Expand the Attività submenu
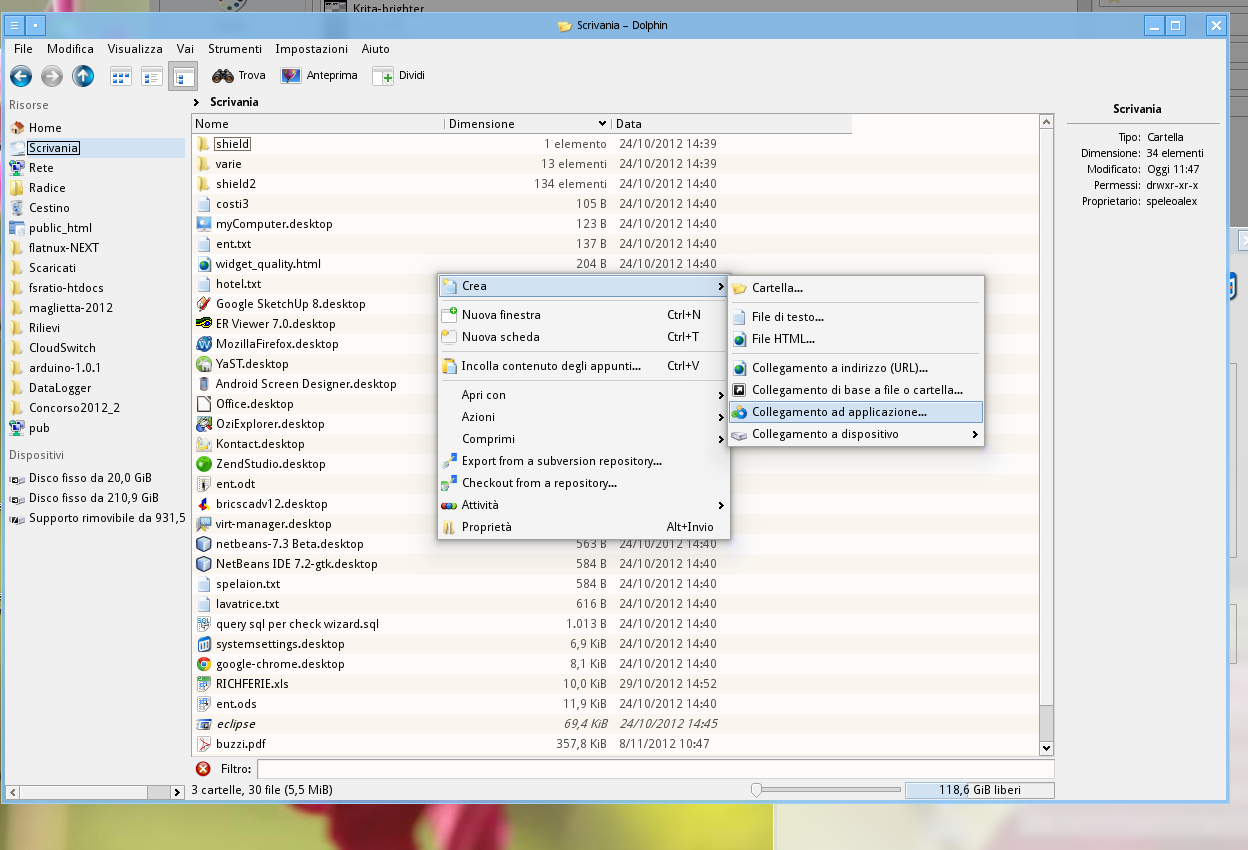1248x850 pixels. [584, 505]
